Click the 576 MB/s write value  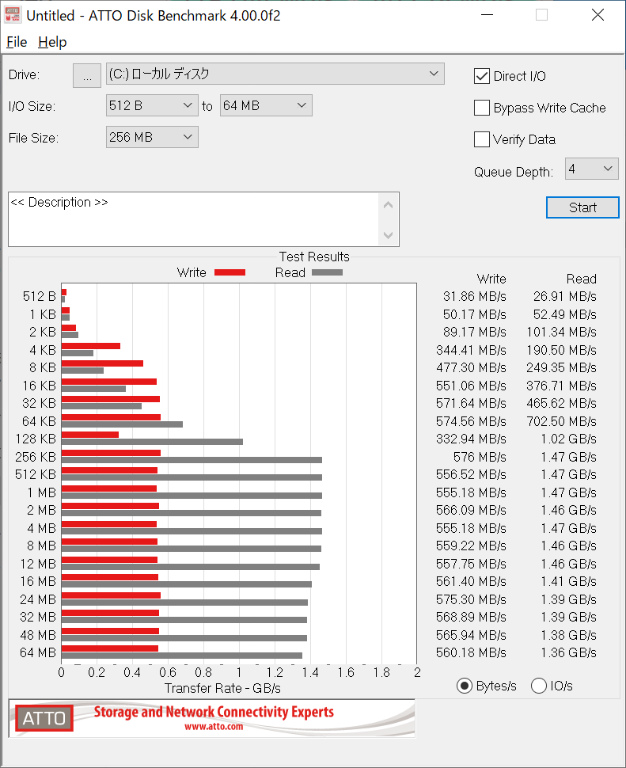point(480,457)
